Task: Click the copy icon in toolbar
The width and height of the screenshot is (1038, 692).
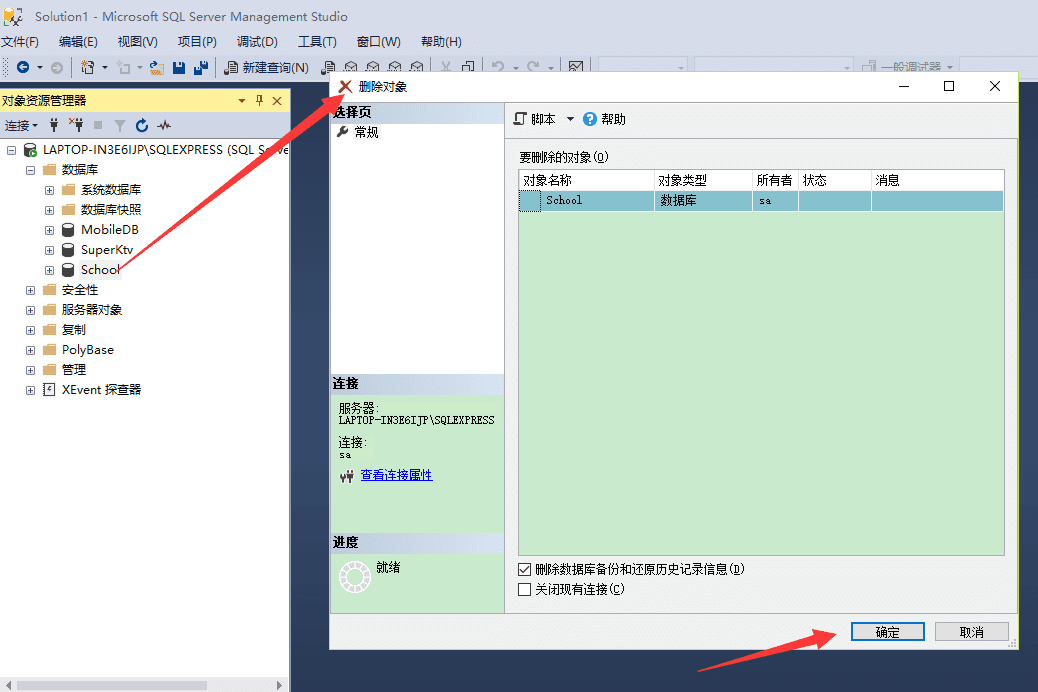Action: (468, 67)
